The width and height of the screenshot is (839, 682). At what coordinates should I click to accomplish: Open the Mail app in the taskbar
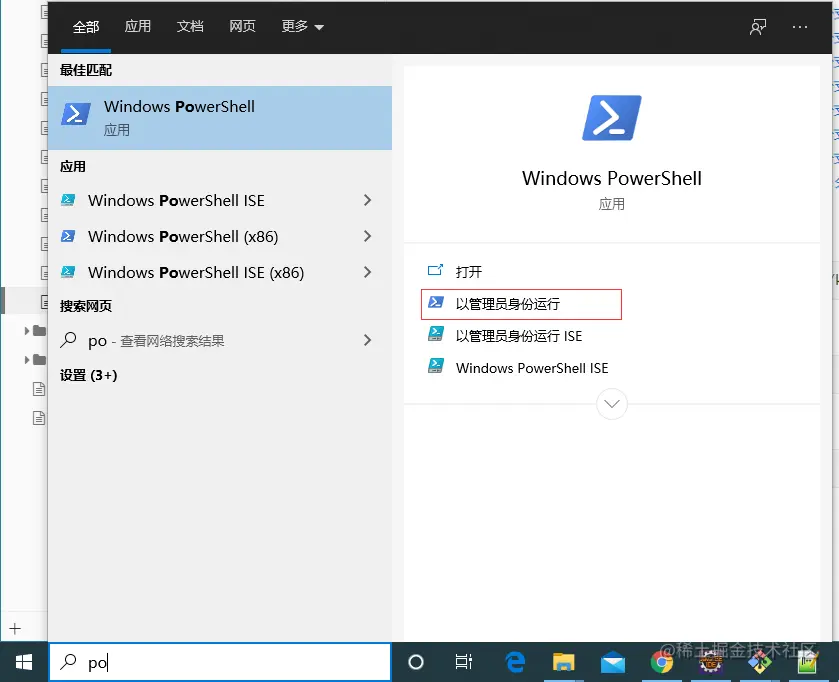613,663
